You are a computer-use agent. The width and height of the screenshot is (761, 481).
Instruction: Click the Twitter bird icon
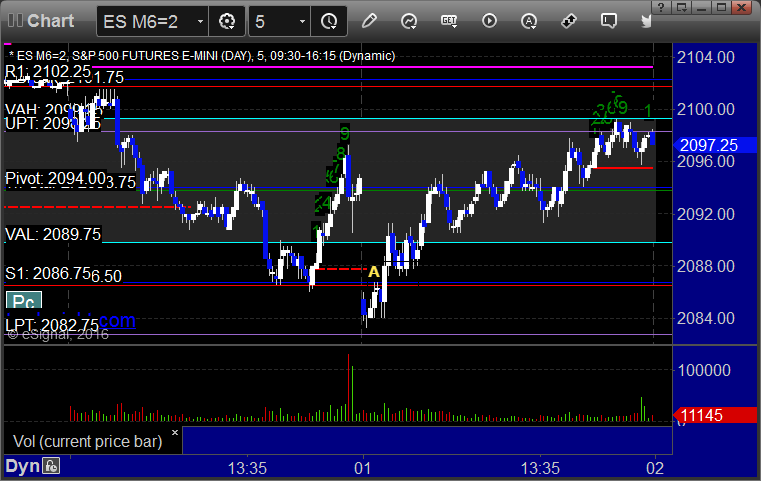[646, 21]
